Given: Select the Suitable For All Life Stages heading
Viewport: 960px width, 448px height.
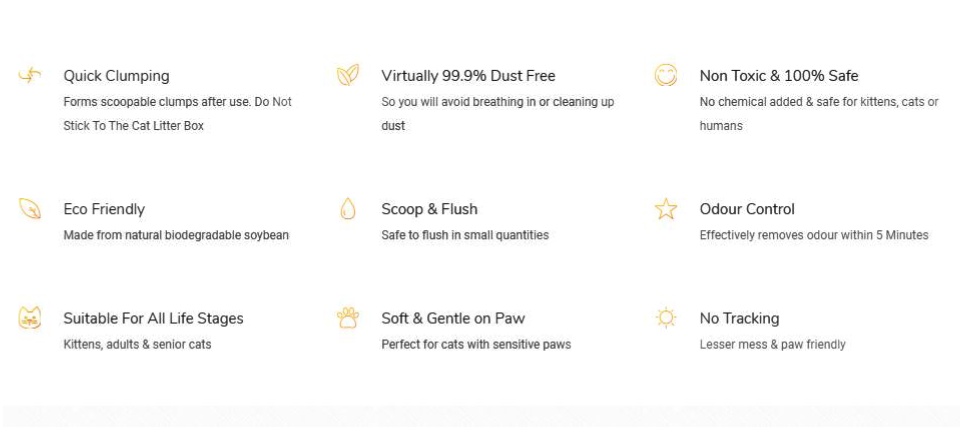Looking at the screenshot, I should (153, 319).
